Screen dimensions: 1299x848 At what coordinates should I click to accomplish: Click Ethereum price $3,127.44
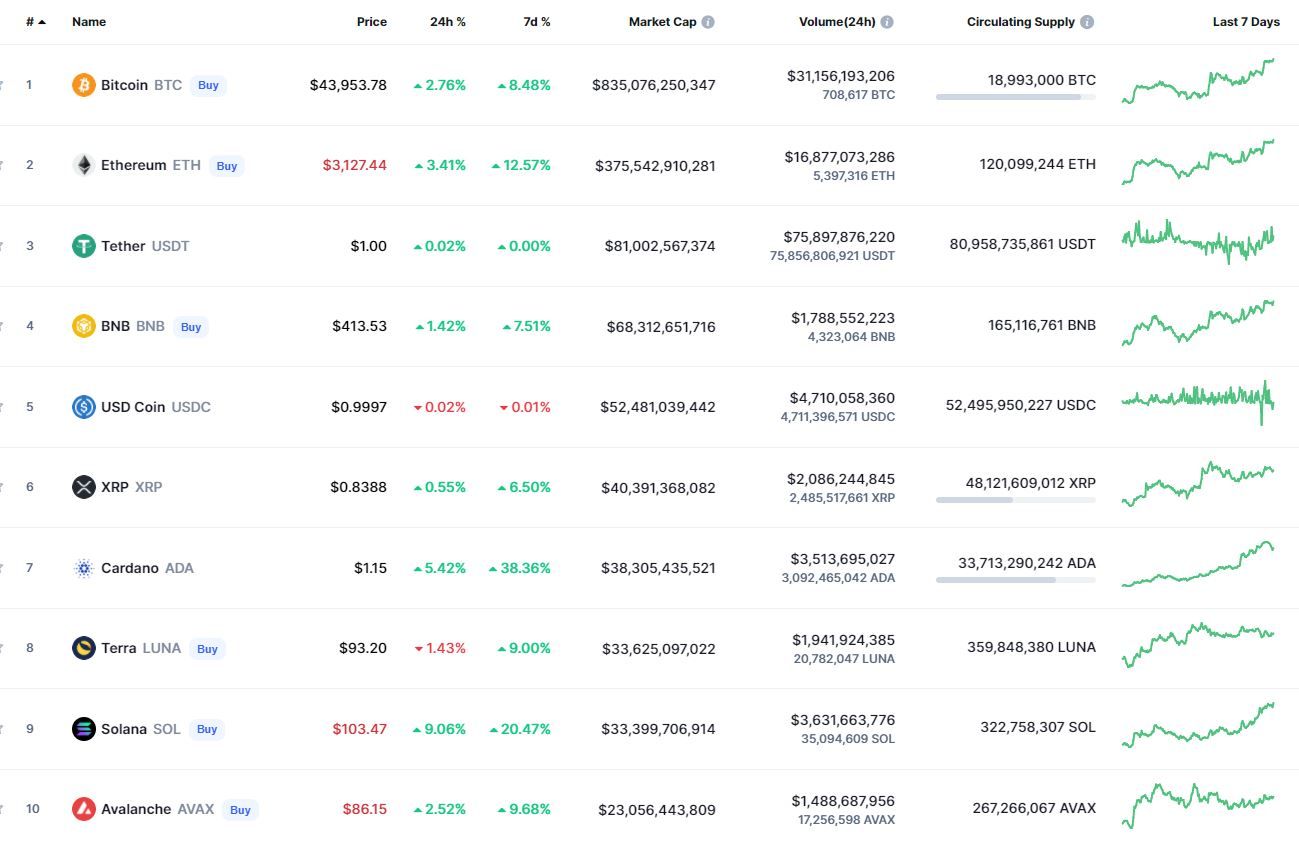click(x=355, y=165)
